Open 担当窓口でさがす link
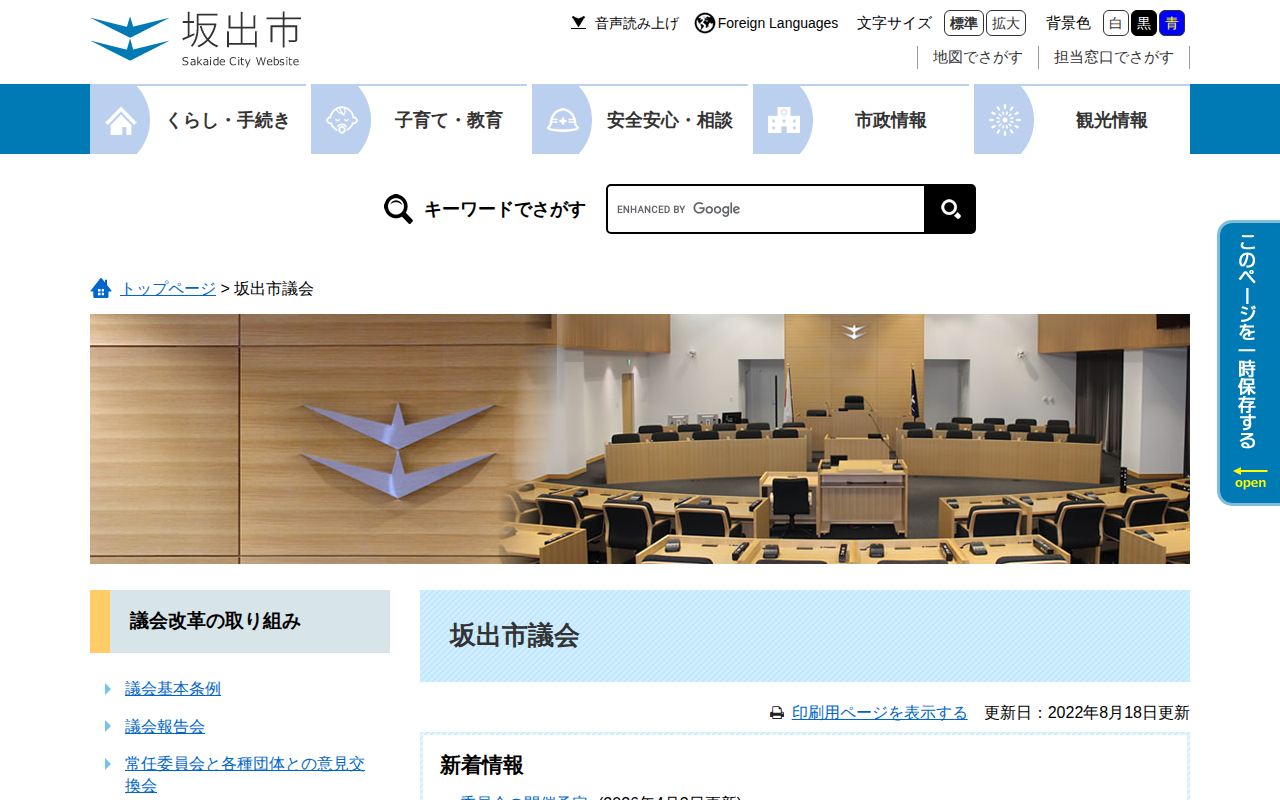 [x=1114, y=57]
